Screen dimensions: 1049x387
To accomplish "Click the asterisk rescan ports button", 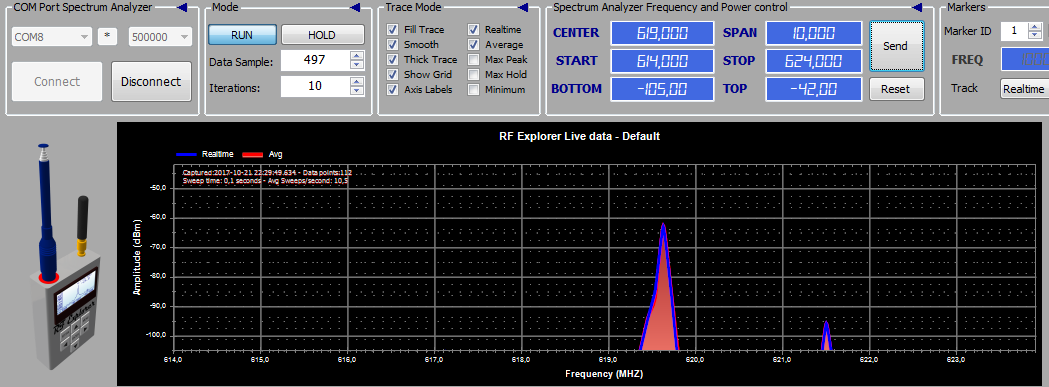I will click(x=107, y=37).
